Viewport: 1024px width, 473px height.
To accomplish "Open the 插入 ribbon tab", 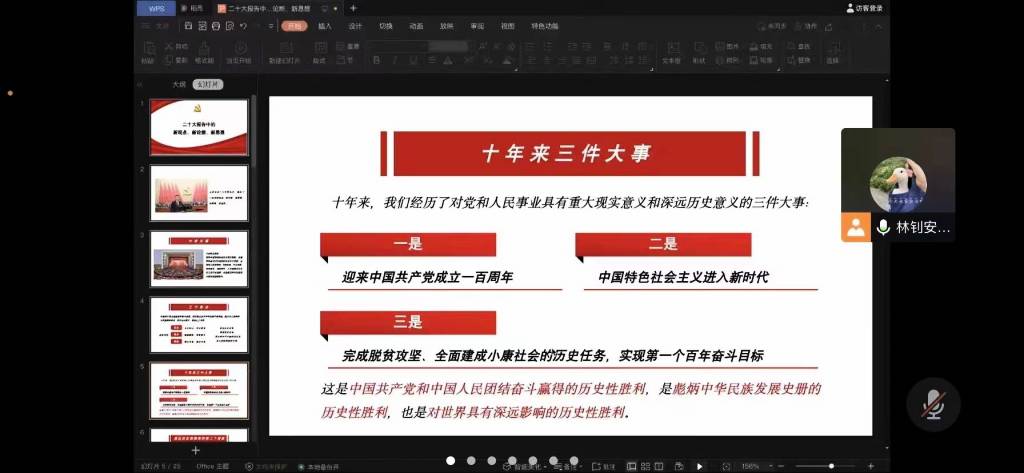I will pyautogui.click(x=324, y=26).
